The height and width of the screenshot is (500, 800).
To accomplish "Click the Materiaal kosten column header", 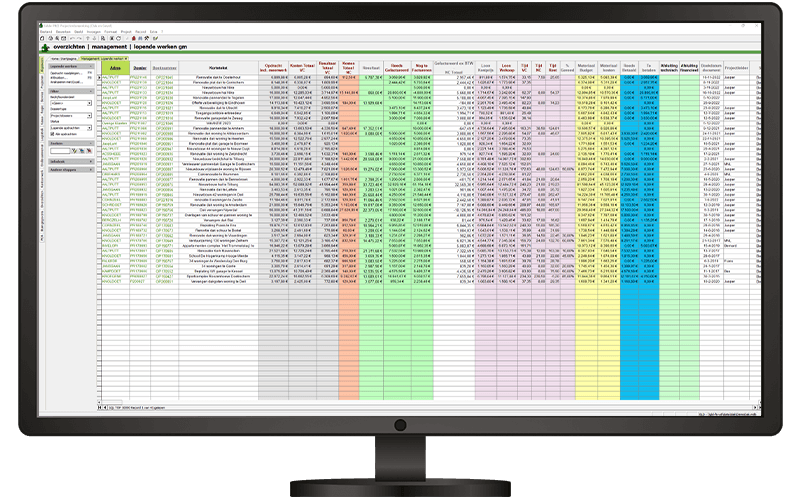I will 608,68.
